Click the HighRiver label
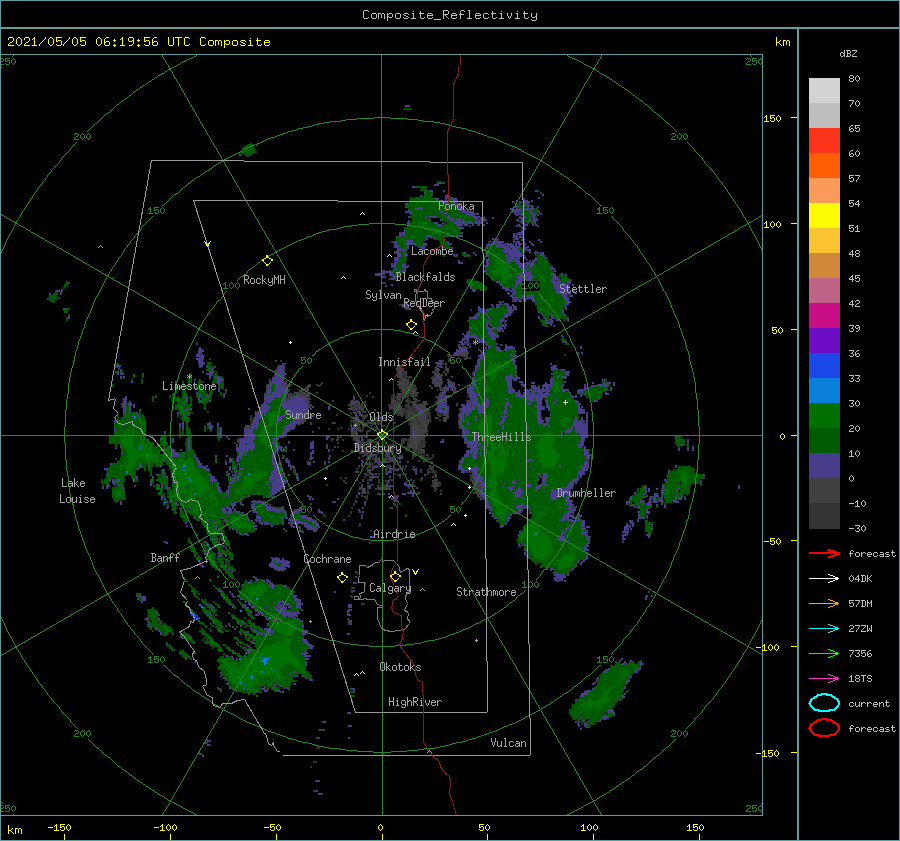 point(415,702)
